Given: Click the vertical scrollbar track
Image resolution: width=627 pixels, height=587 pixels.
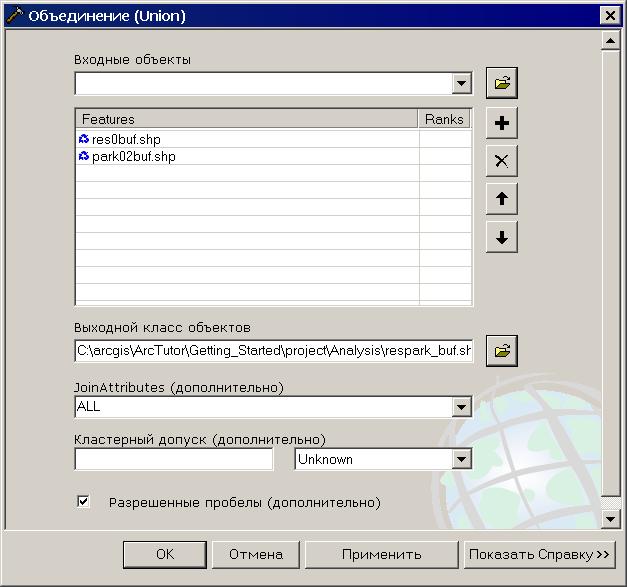Looking at the screenshot, I should 610,503.
